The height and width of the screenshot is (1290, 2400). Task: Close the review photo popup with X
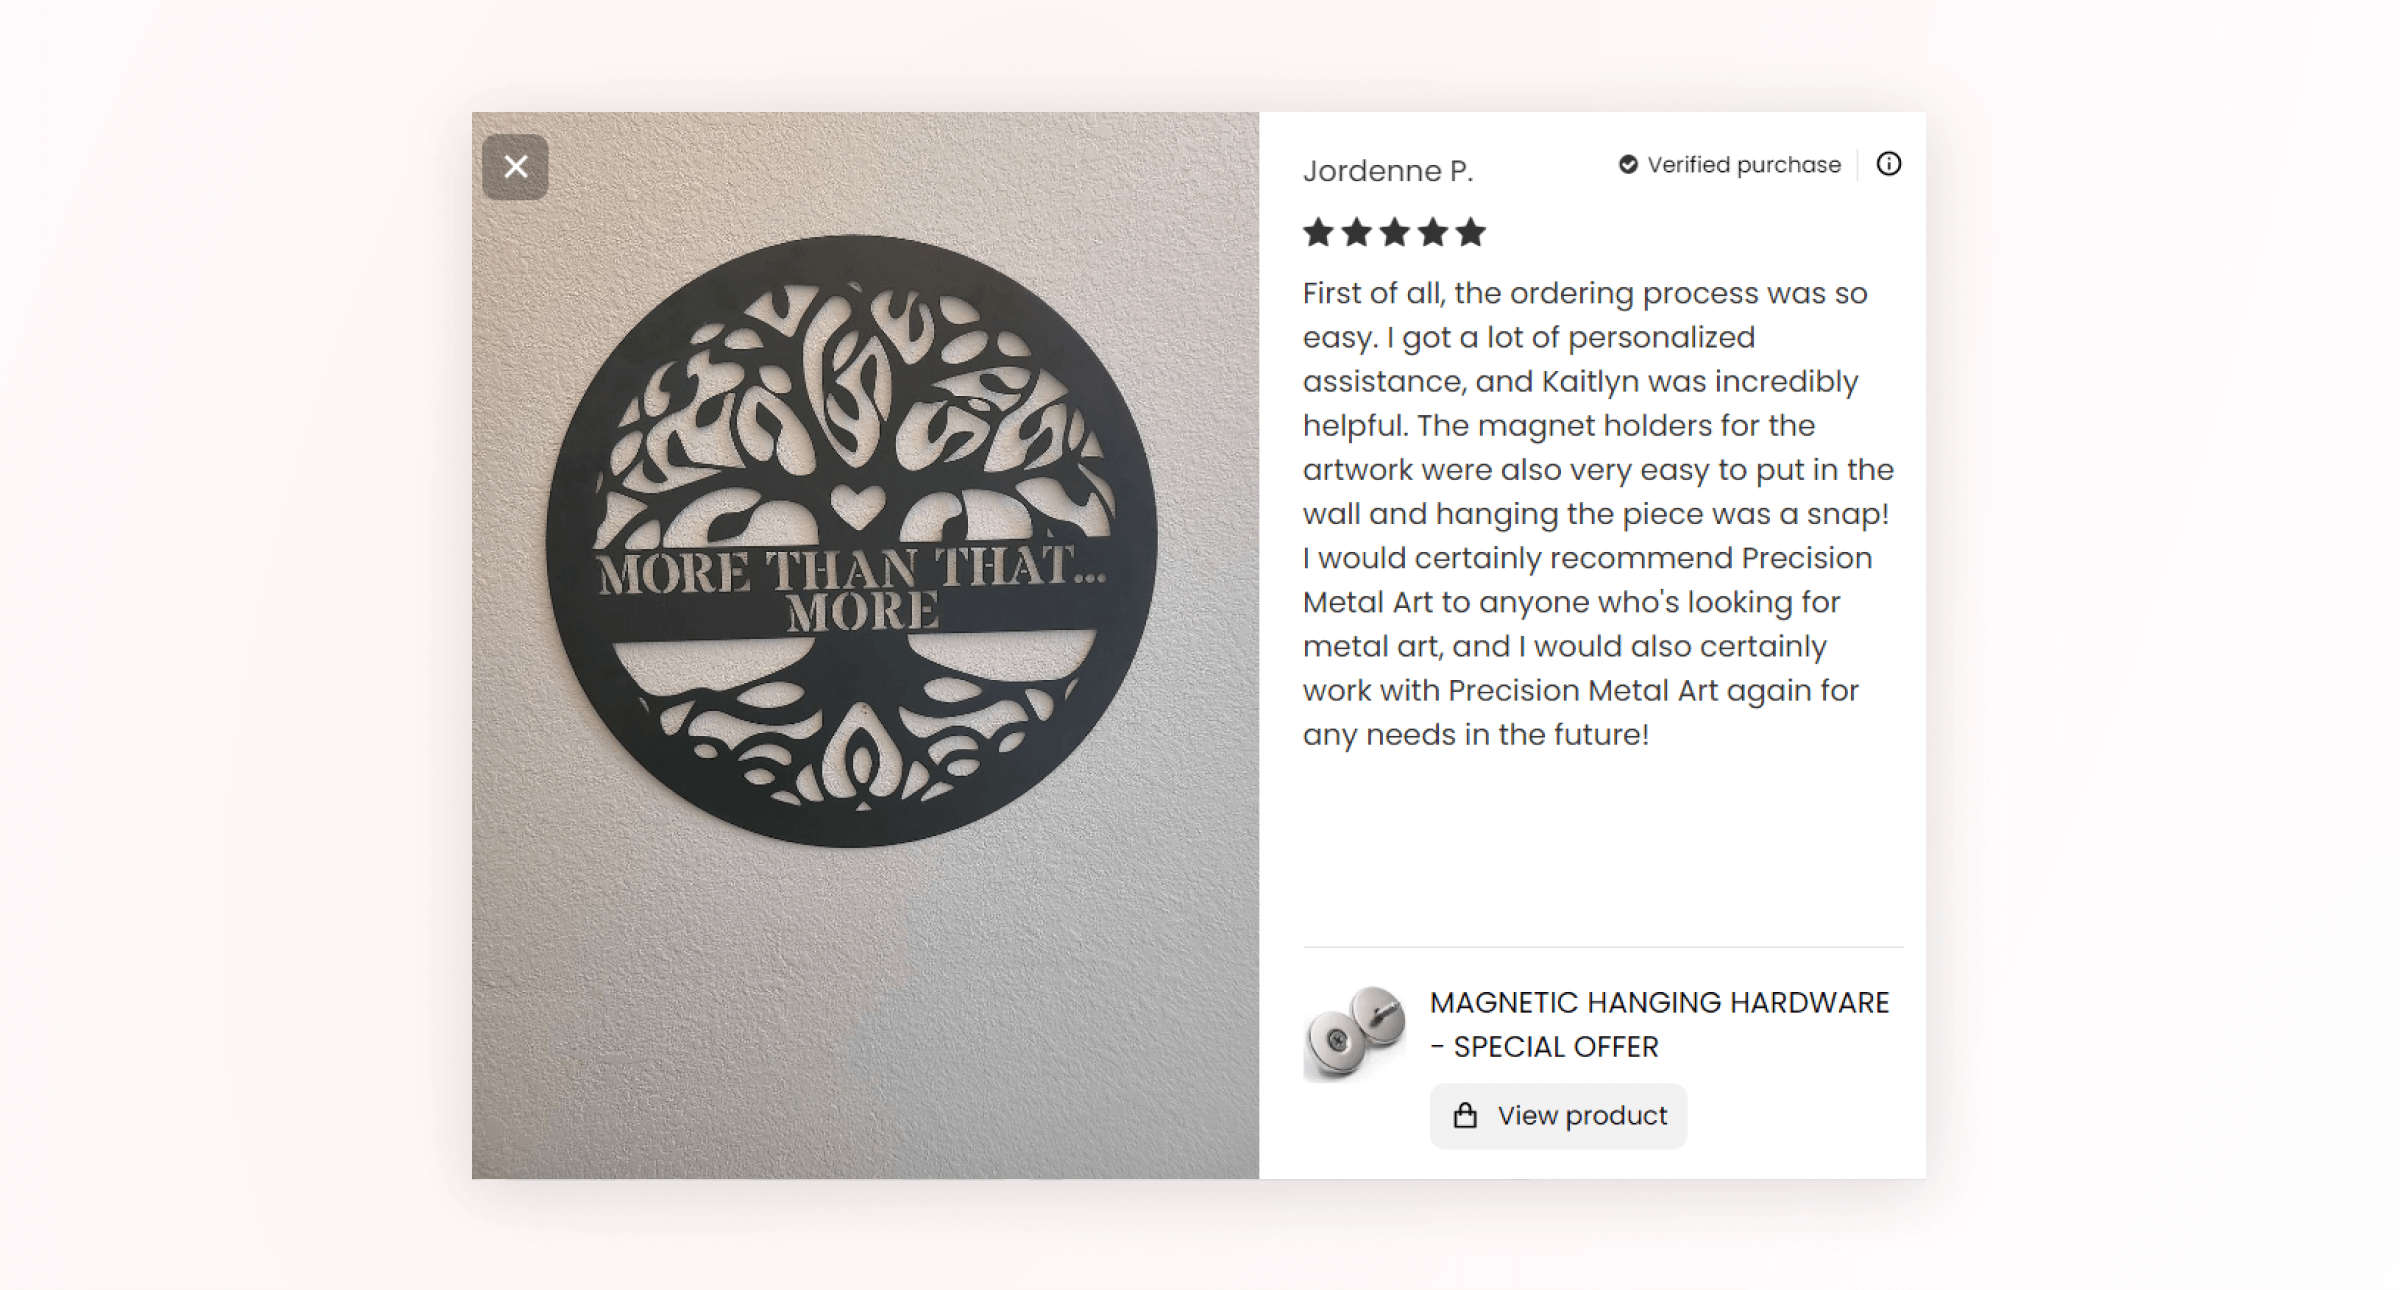pyautogui.click(x=515, y=167)
